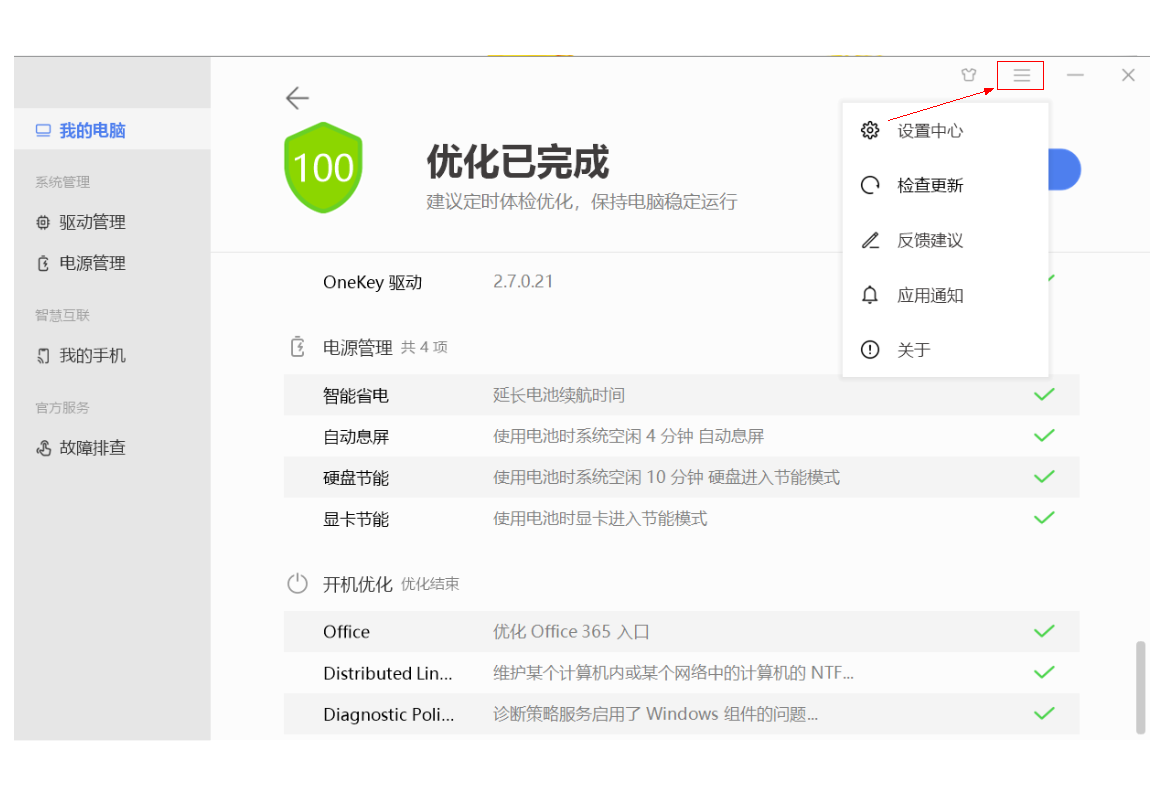
Task: Open My Phone sidebar item
Action: 92,356
